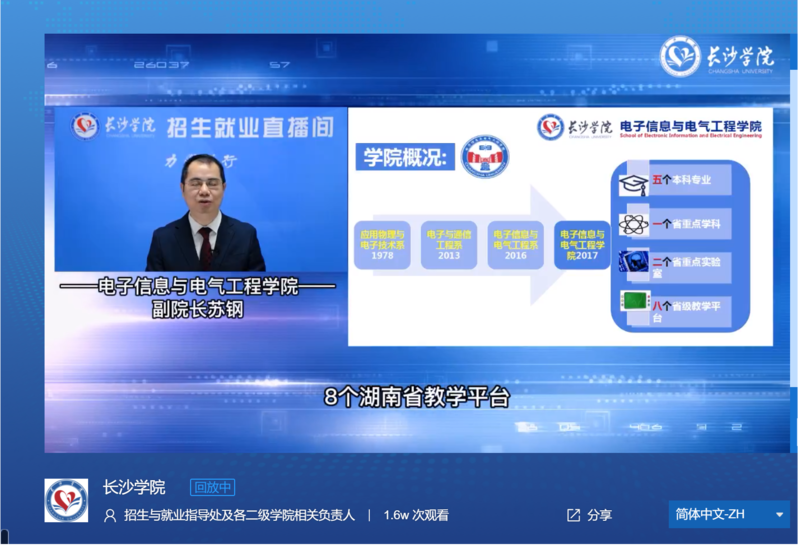Open the 长沙学院 channel avatar logo
Image resolution: width=798 pixels, height=545 pixels.
pos(66,500)
